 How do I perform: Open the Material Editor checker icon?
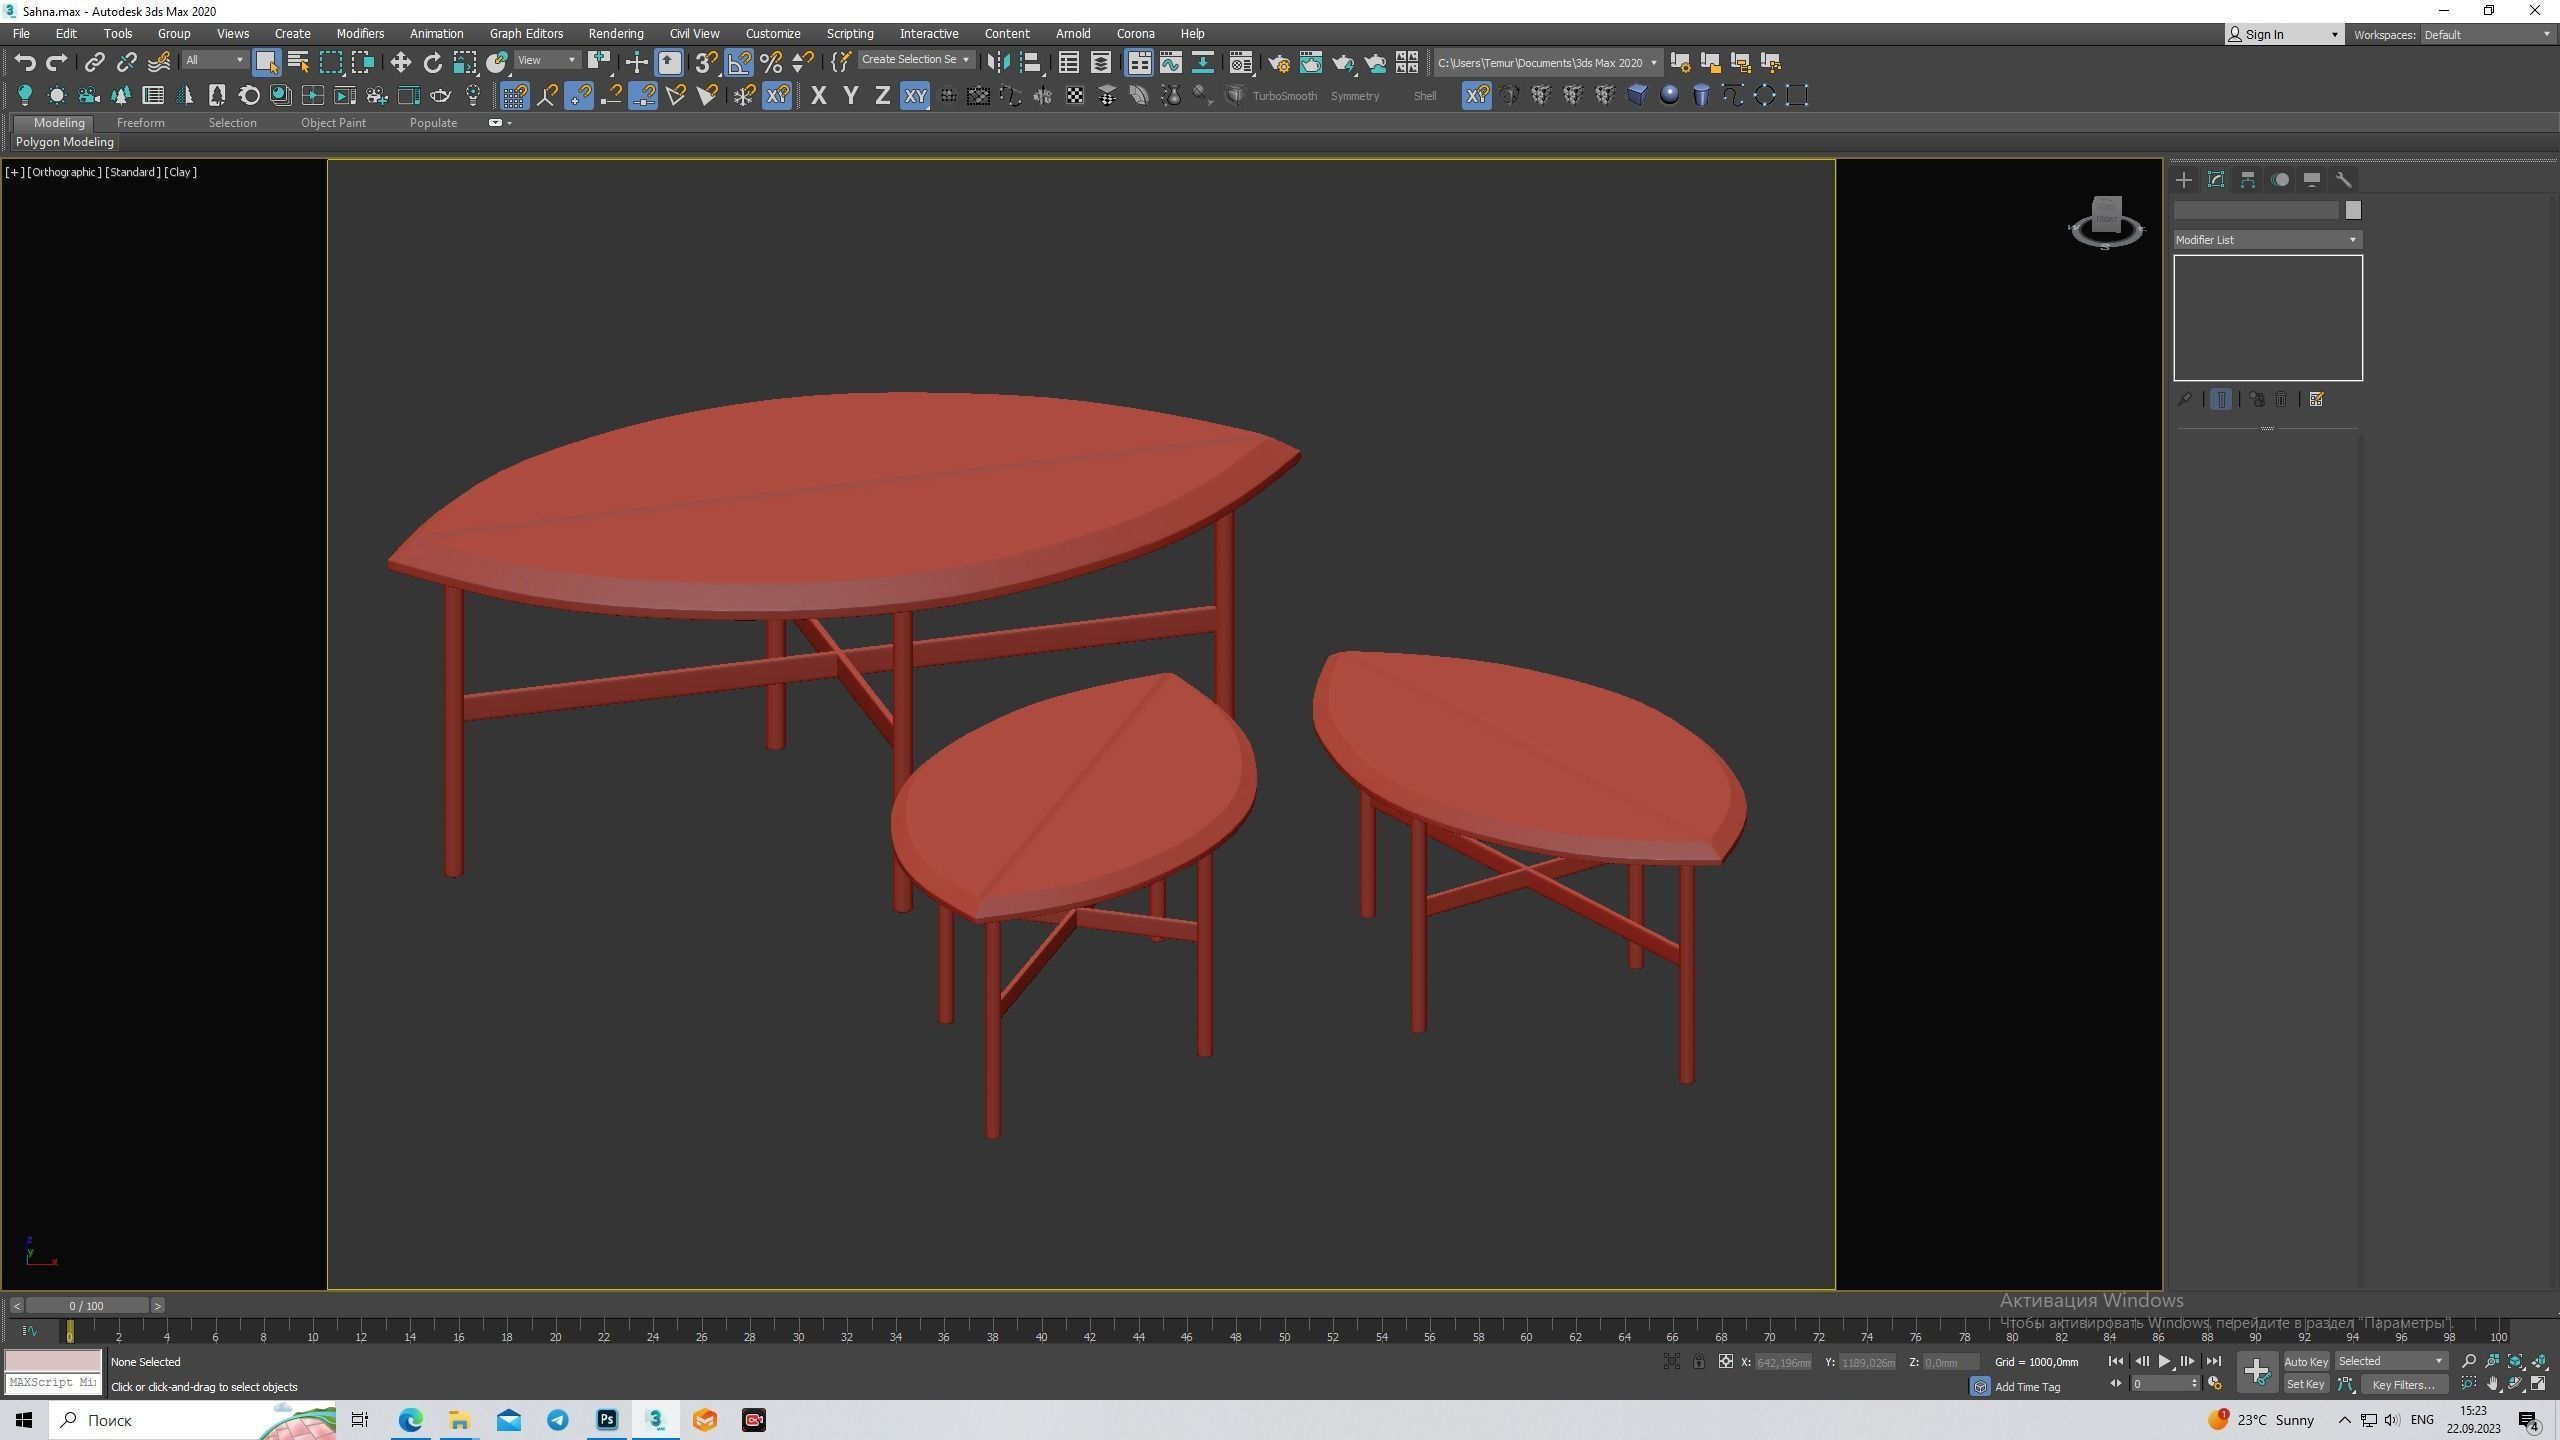(1241, 62)
